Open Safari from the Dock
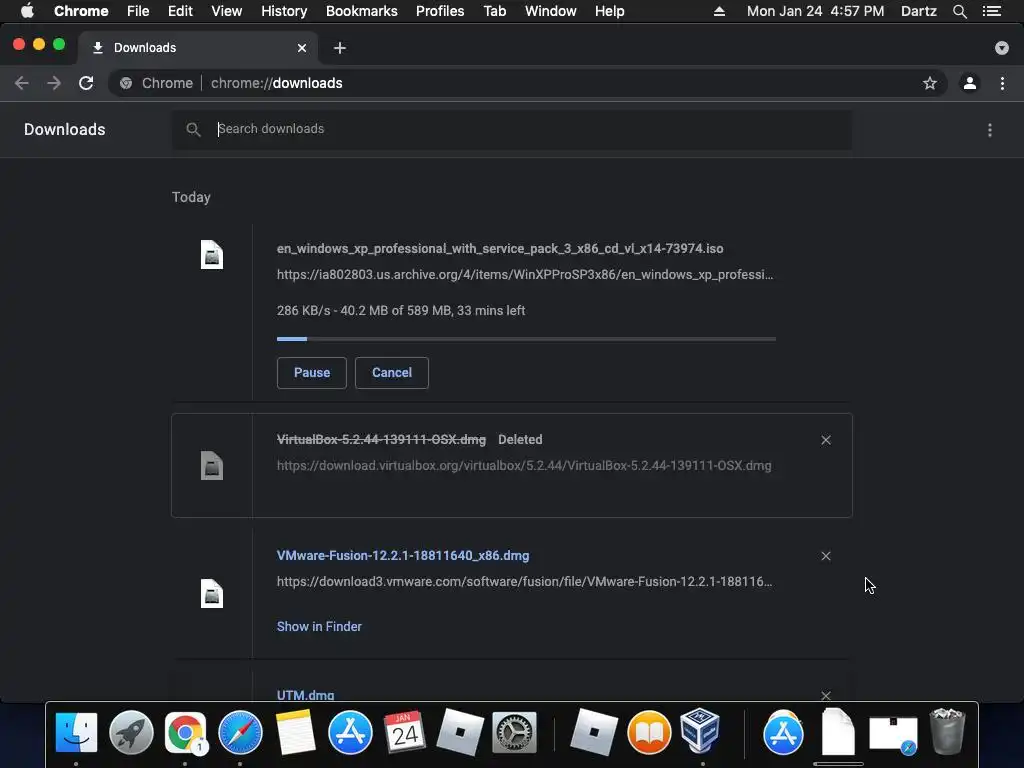Screen dimensions: 1024x768 [240, 733]
